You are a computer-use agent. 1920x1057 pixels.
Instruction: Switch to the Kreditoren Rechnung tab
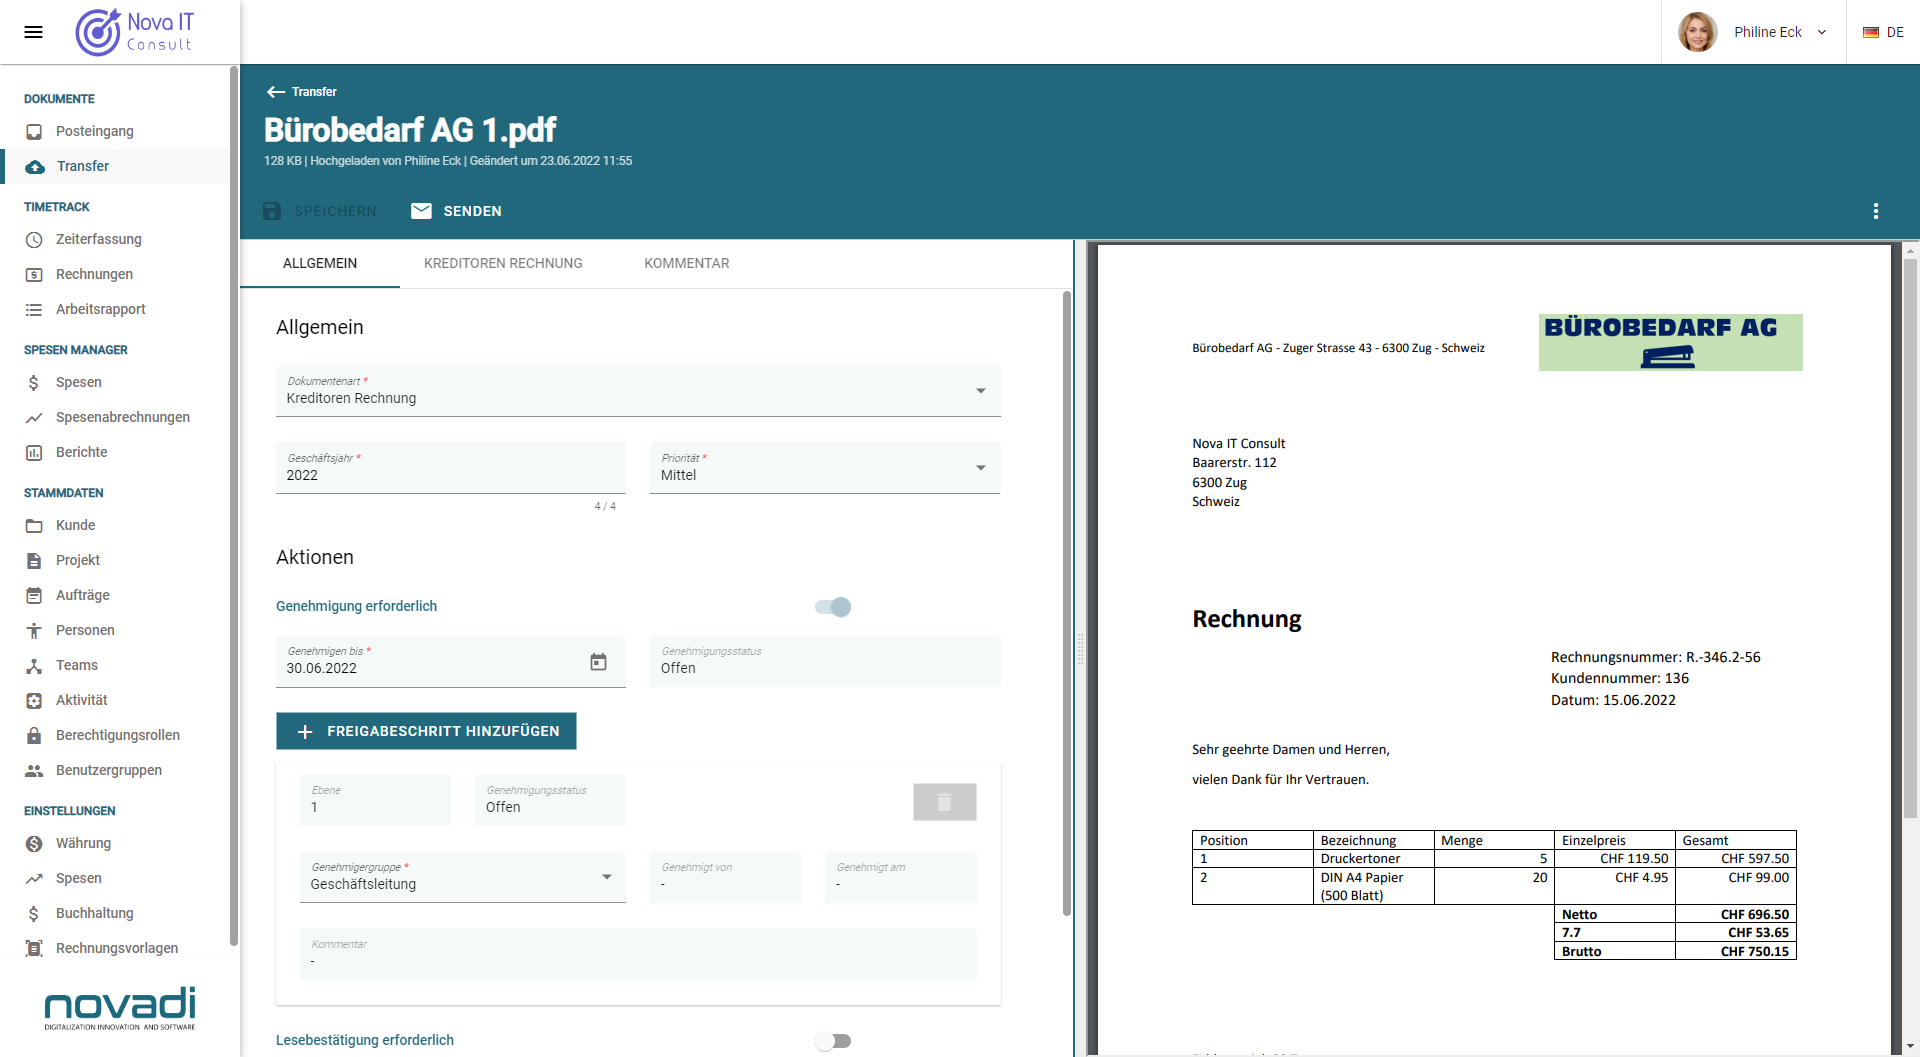pyautogui.click(x=503, y=264)
